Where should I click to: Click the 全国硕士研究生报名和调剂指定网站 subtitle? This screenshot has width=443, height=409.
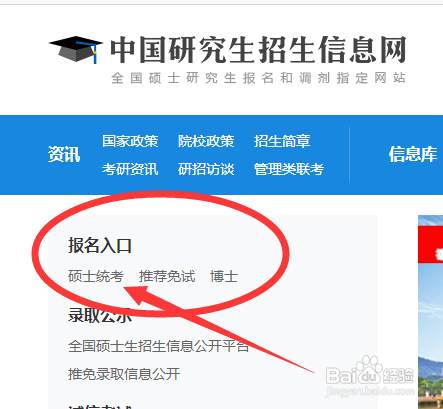coord(259,78)
